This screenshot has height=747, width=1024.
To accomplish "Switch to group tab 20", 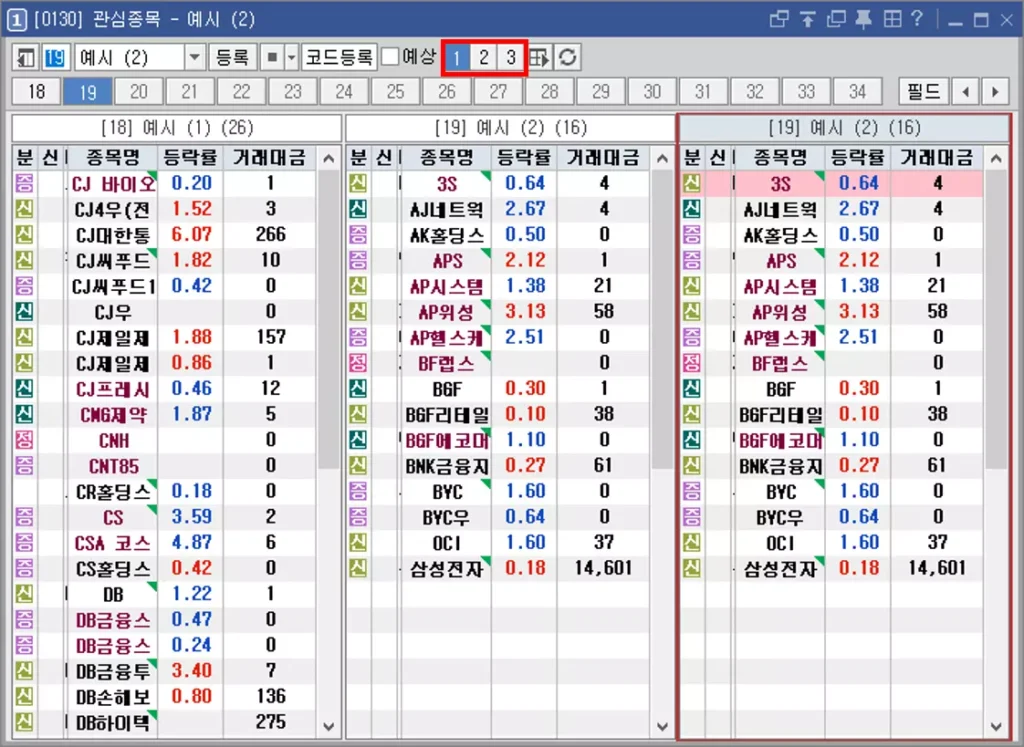I will [139, 92].
